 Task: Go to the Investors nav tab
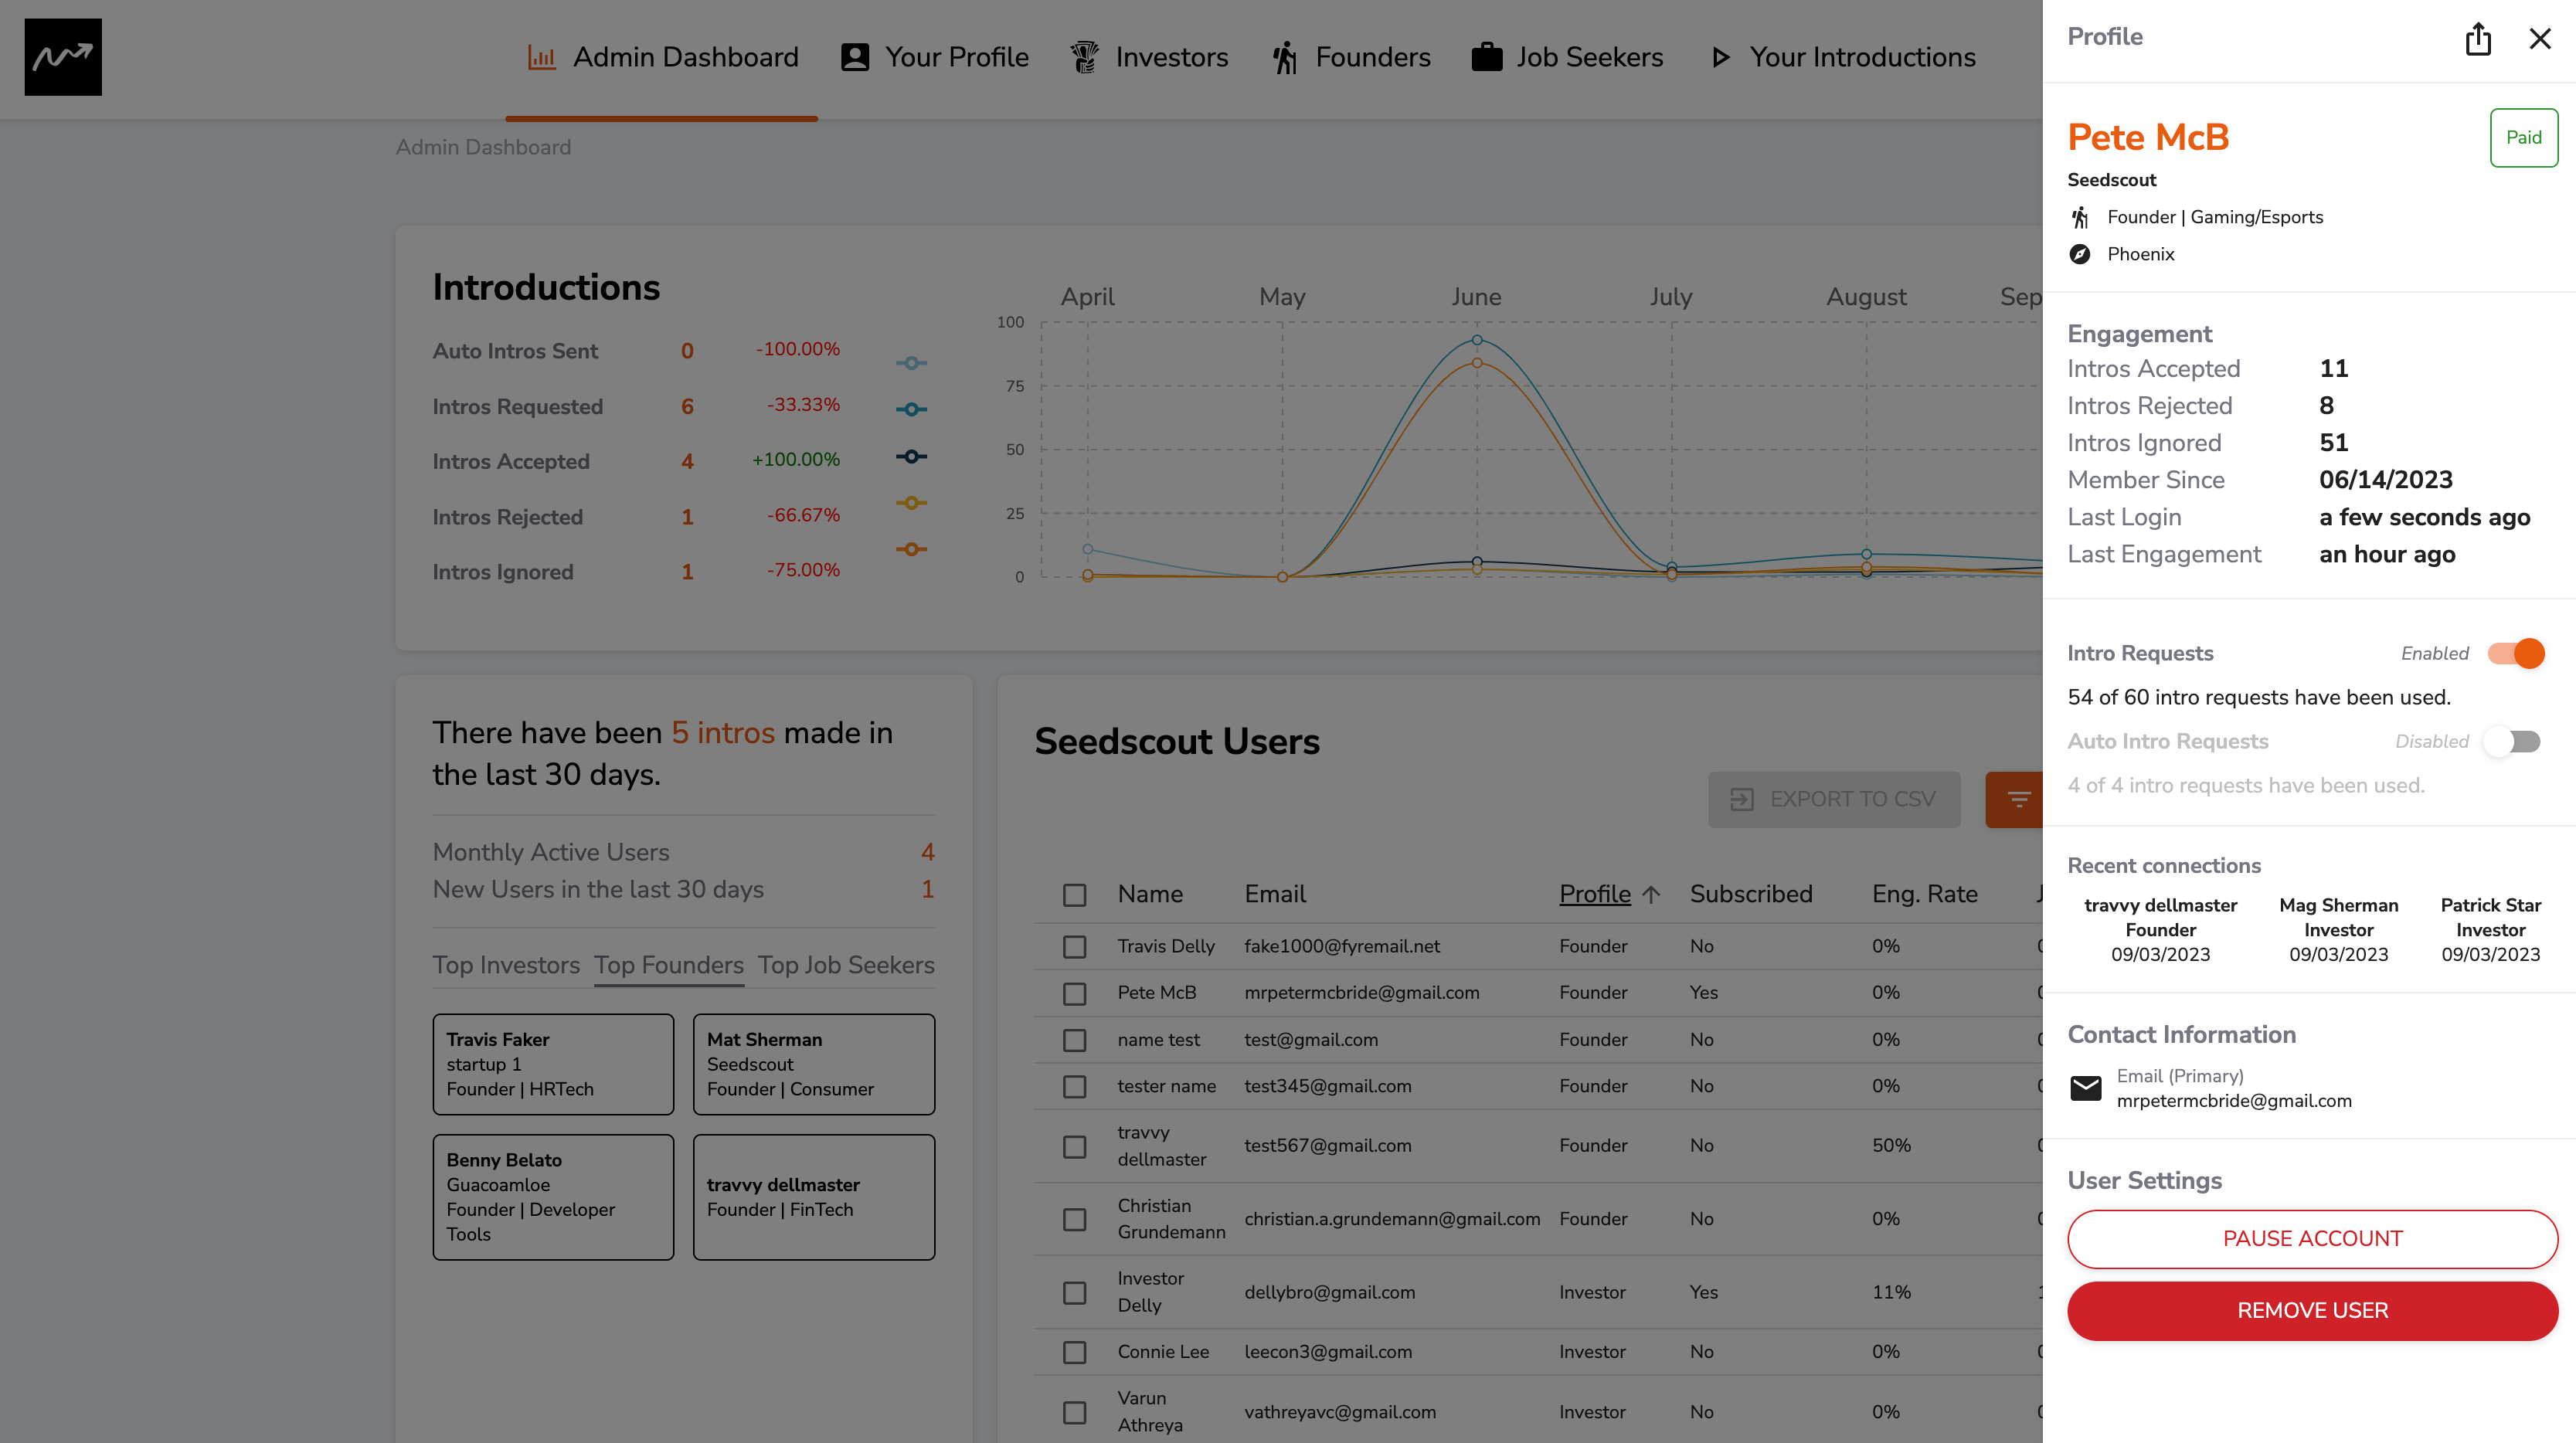pos(1150,57)
